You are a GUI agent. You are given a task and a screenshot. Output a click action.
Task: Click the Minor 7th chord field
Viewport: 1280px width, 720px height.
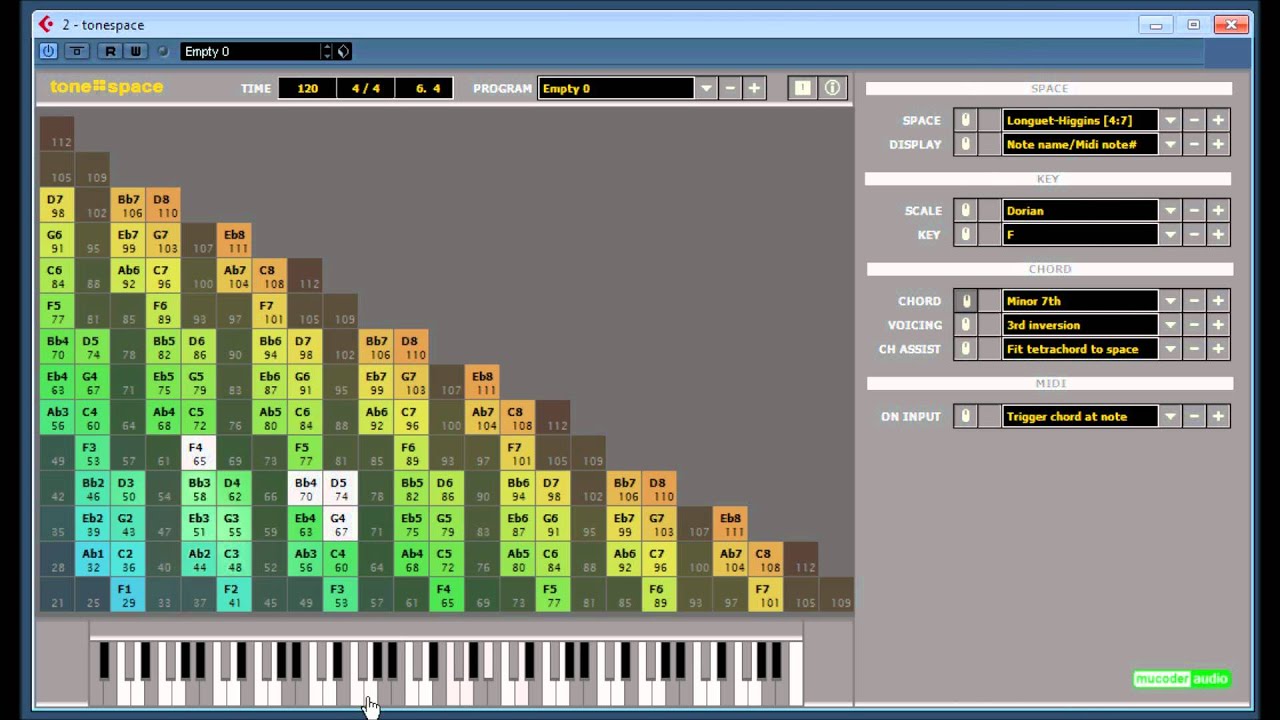coord(1080,300)
